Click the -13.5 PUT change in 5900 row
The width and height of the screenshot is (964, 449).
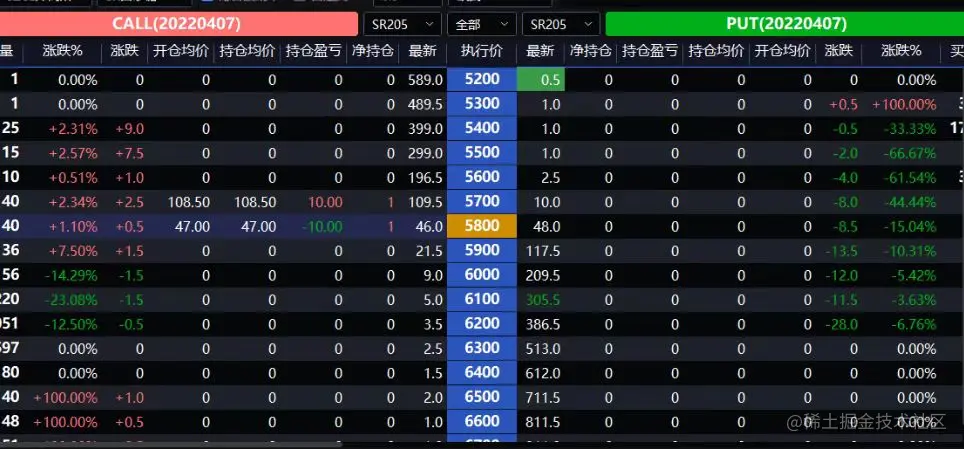pyautogui.click(x=841, y=251)
